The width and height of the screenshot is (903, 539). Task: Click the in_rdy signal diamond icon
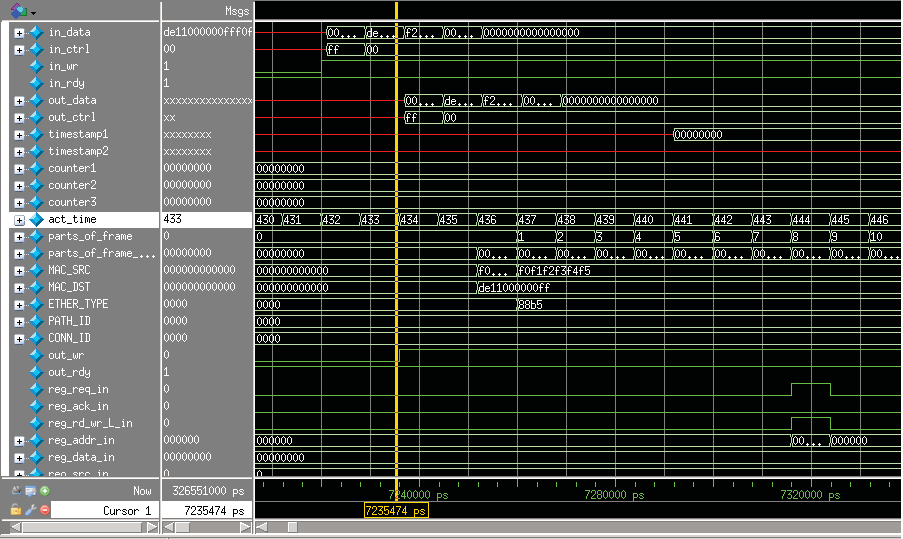click(36, 83)
